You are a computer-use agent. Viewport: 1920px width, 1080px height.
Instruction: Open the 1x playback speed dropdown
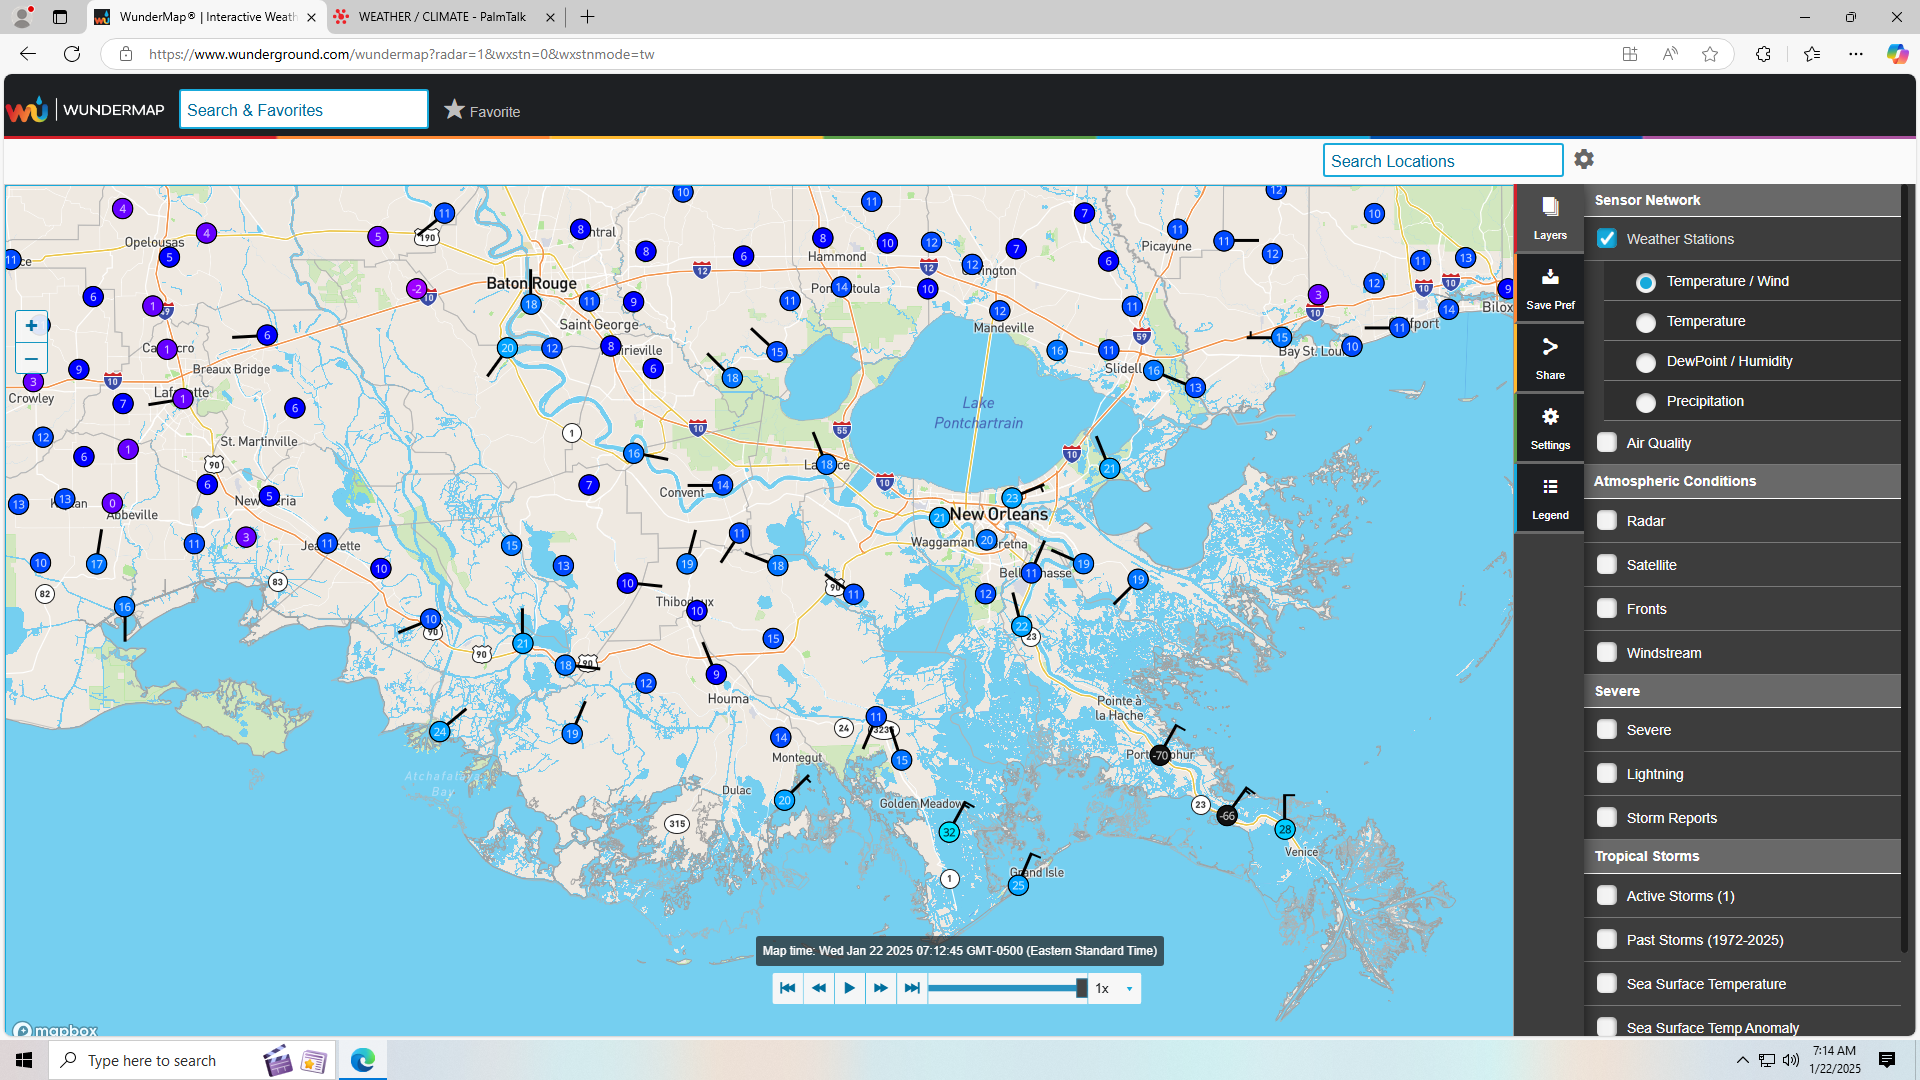point(1115,988)
